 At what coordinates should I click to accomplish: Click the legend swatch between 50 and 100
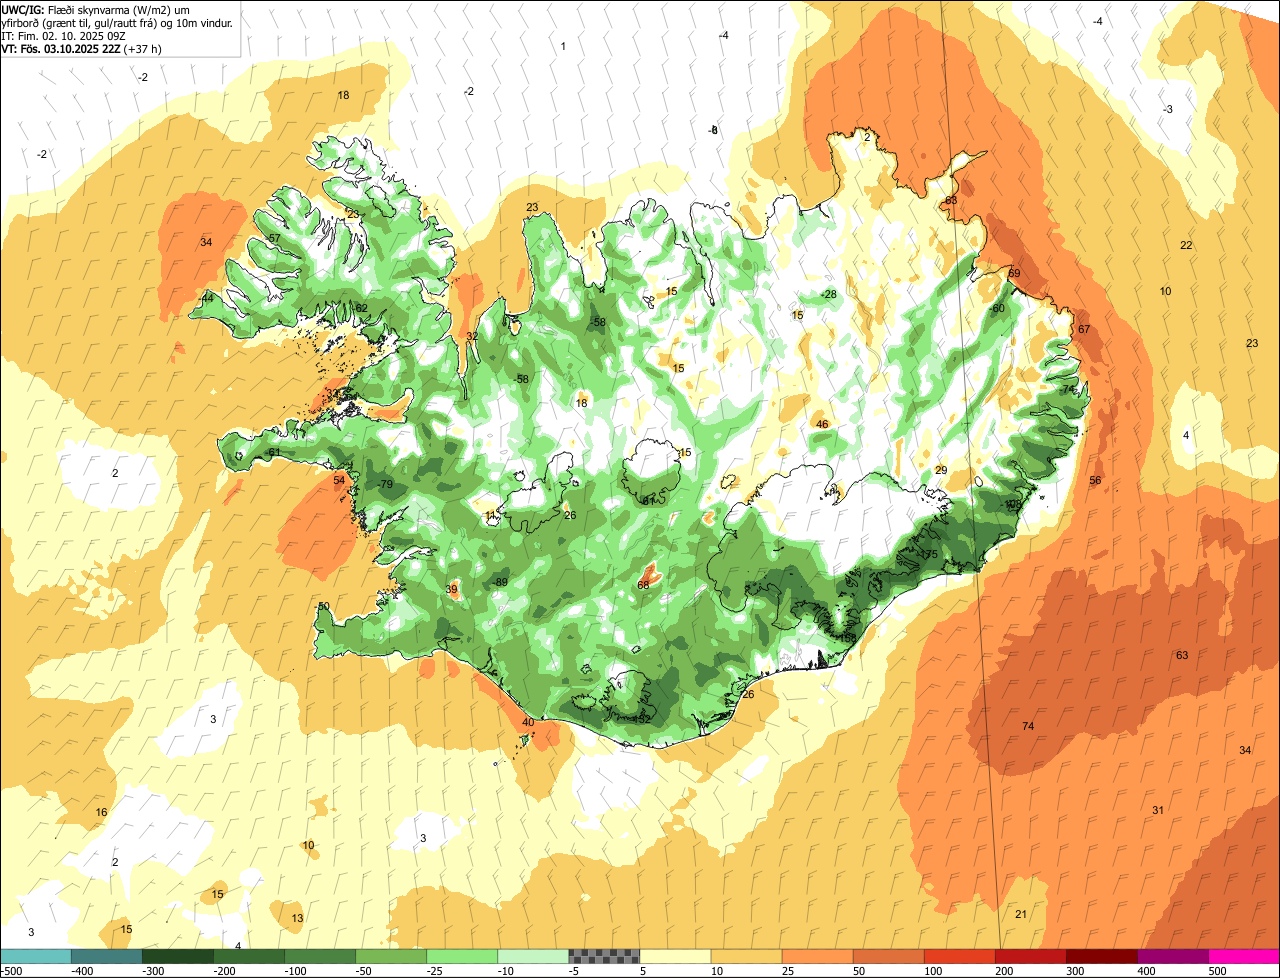[x=888, y=955]
